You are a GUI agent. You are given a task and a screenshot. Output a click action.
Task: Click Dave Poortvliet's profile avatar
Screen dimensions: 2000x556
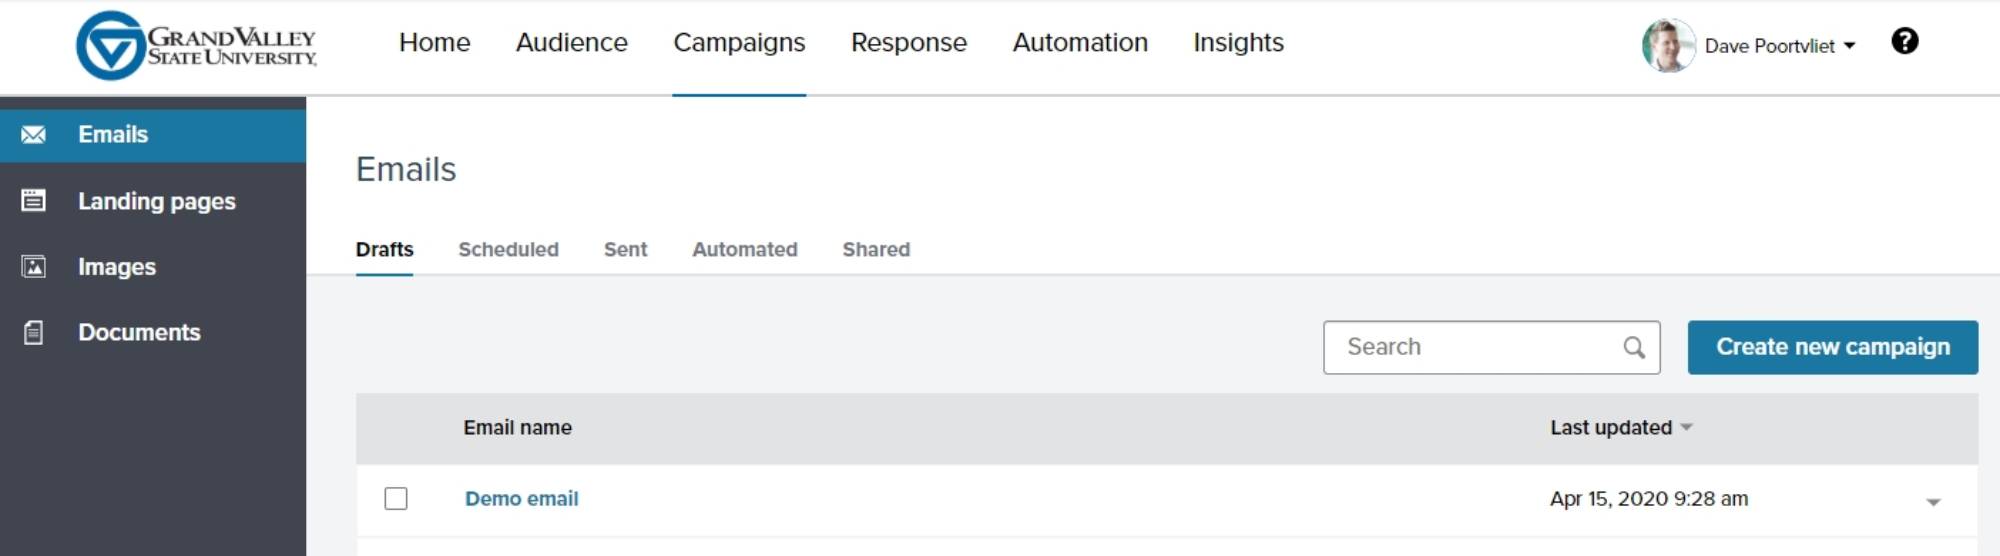(1668, 45)
